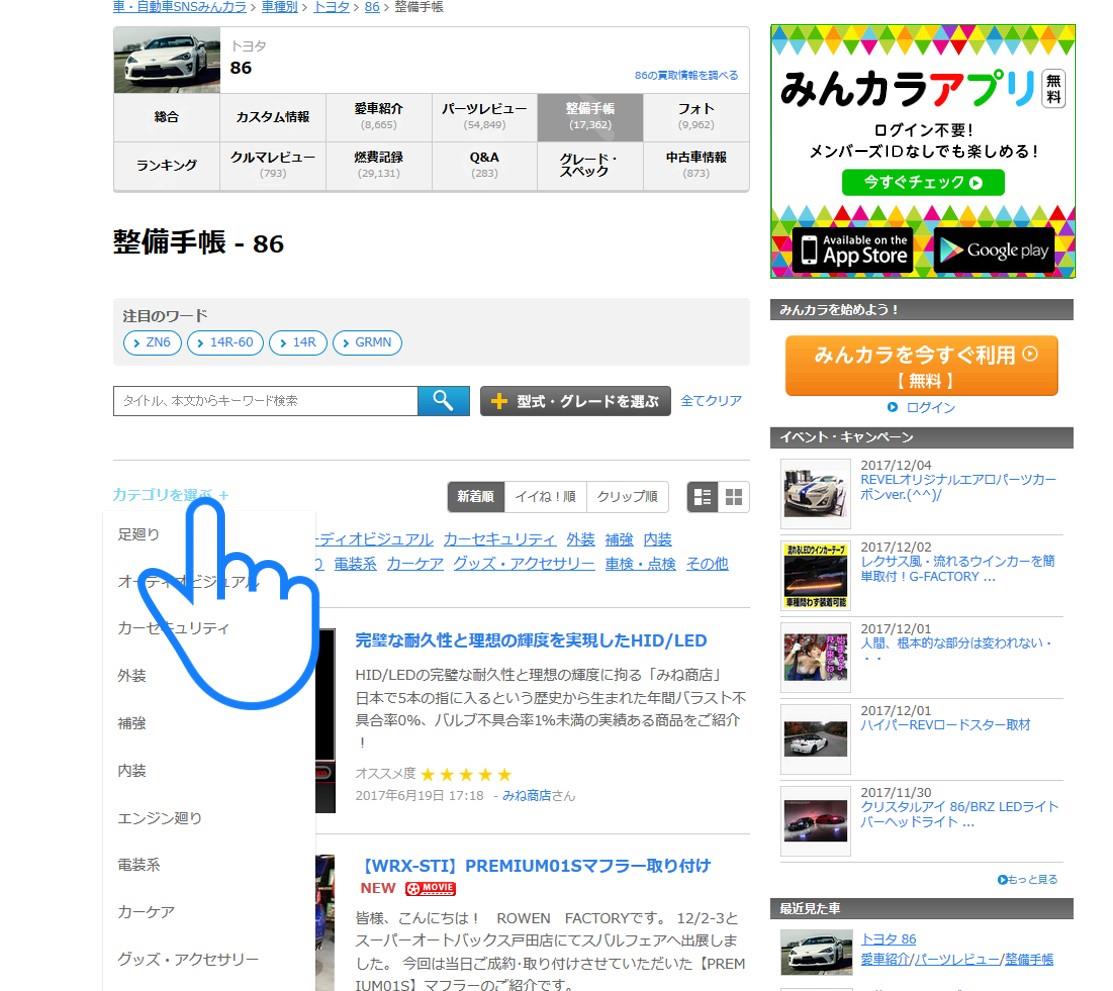This screenshot has width=1113, height=991.
Task: Click トヨタ 86 link in recently viewed
Action: coord(889,939)
